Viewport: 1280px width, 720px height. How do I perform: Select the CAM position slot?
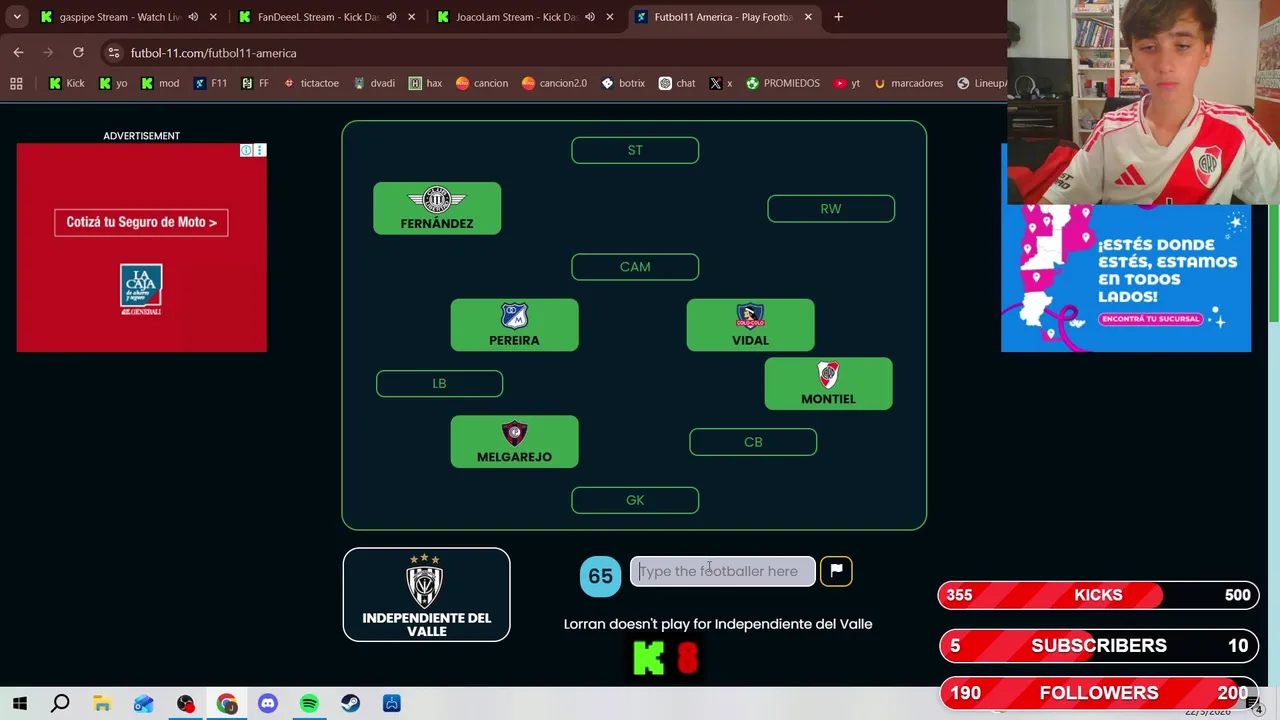tap(635, 267)
